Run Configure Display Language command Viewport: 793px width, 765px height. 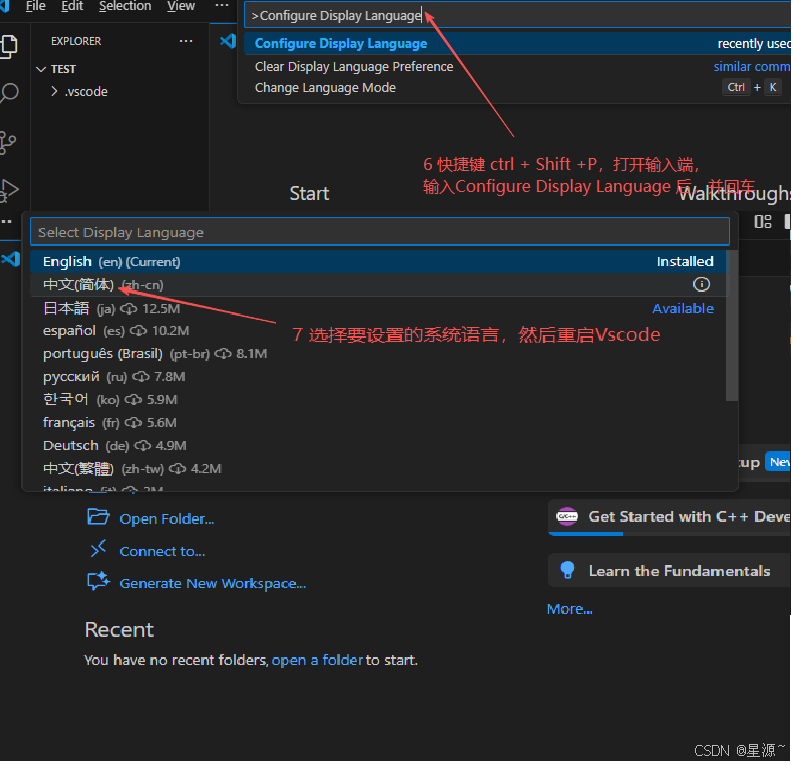point(517,43)
